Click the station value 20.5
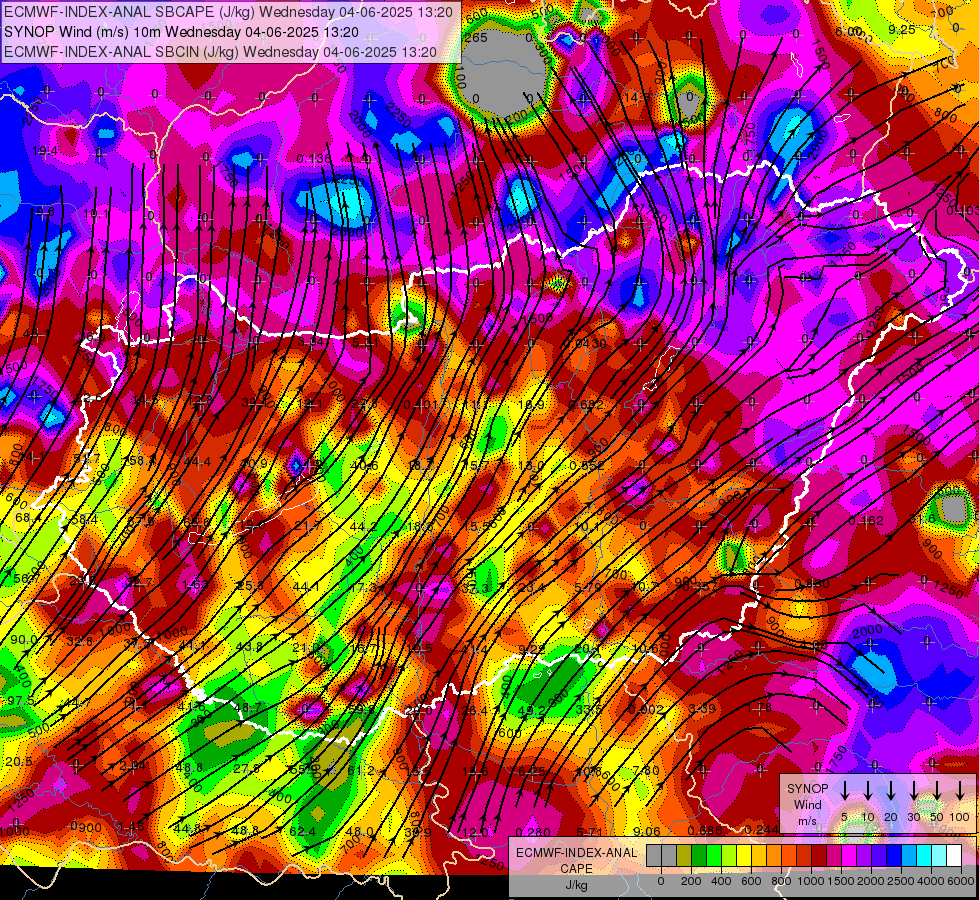Image resolution: width=979 pixels, height=900 pixels. [x=18, y=761]
